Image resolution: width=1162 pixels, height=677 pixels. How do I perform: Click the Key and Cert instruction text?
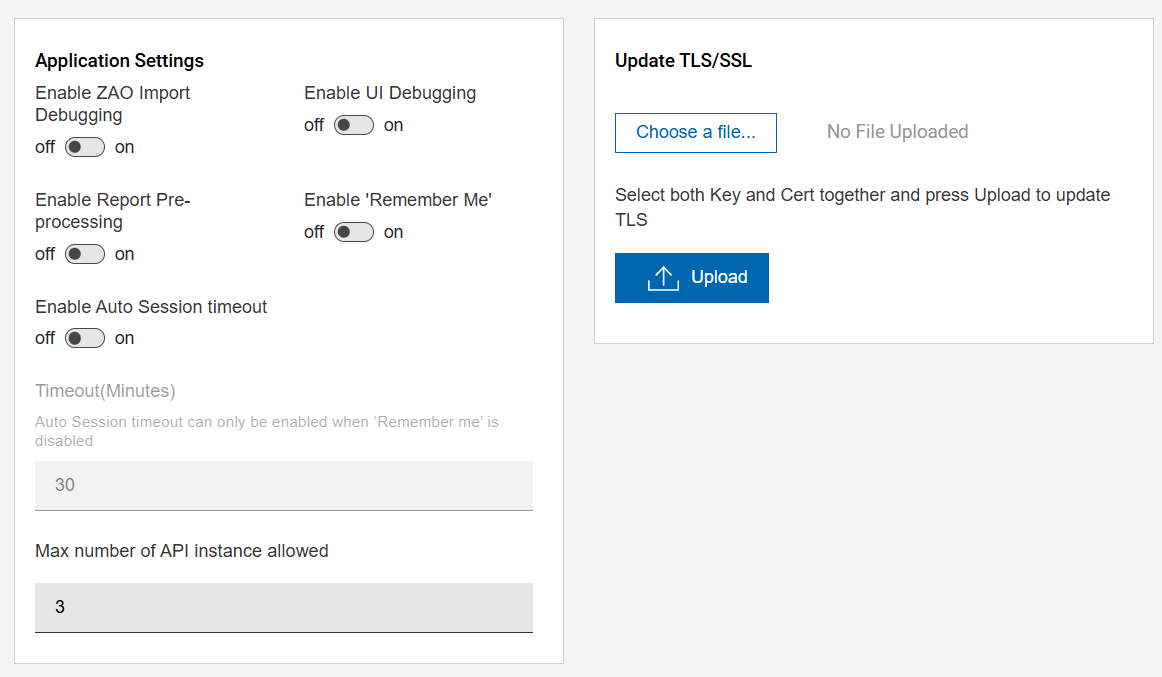(862, 196)
